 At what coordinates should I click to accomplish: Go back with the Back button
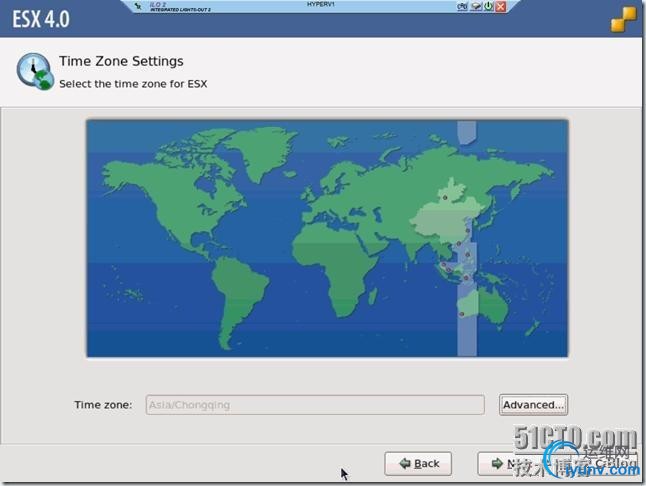(x=418, y=463)
